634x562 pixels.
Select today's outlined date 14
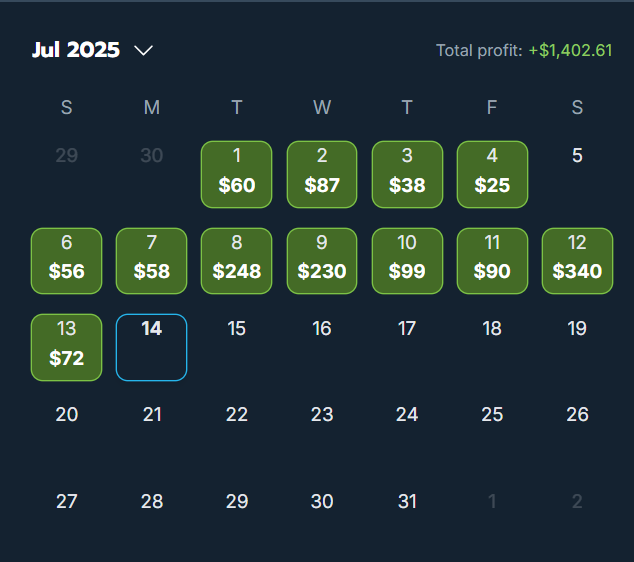152,347
